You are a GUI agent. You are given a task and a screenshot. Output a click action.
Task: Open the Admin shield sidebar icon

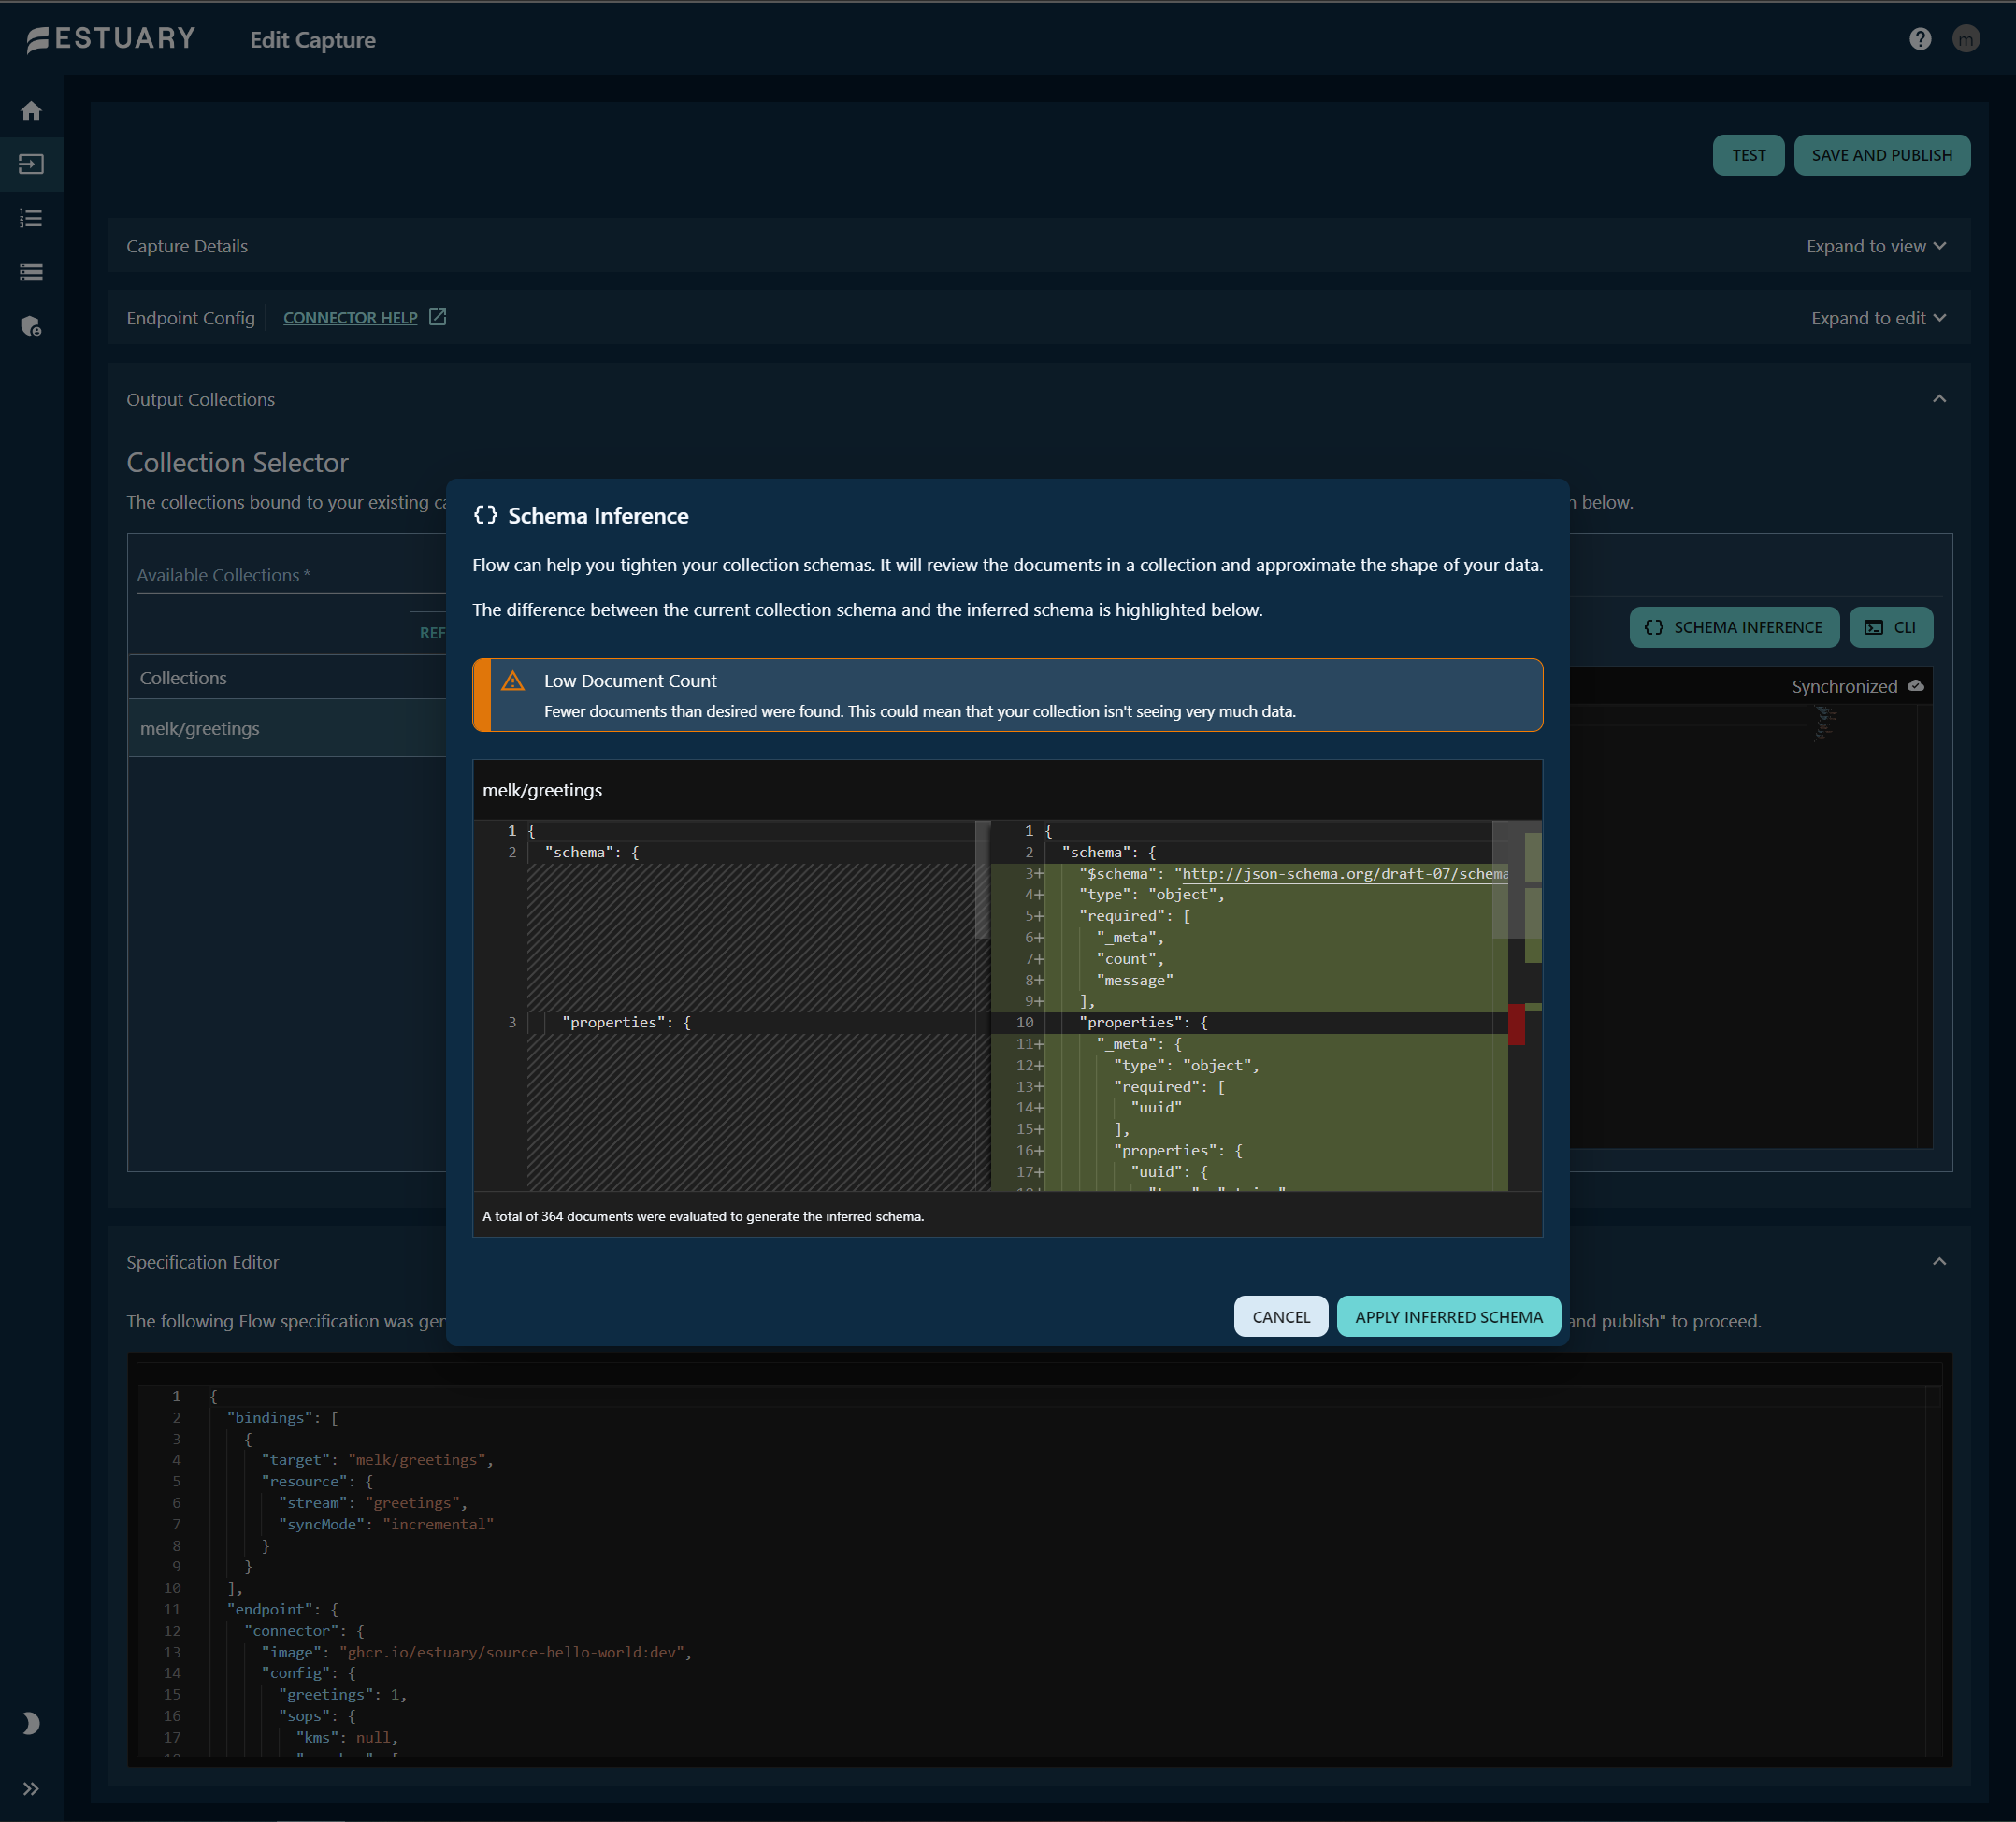[31, 326]
